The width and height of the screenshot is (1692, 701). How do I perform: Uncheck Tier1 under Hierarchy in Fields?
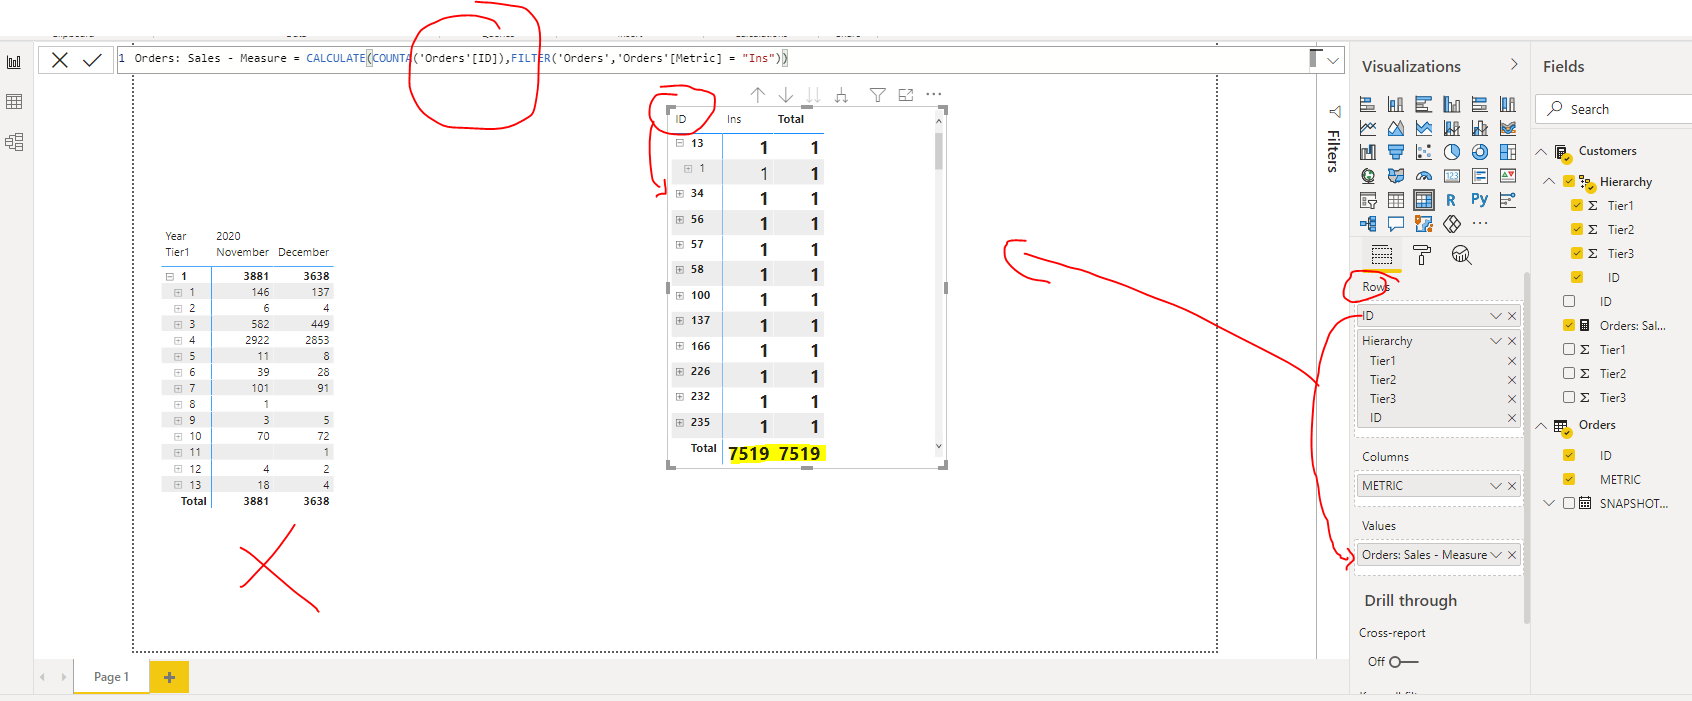coord(1577,205)
